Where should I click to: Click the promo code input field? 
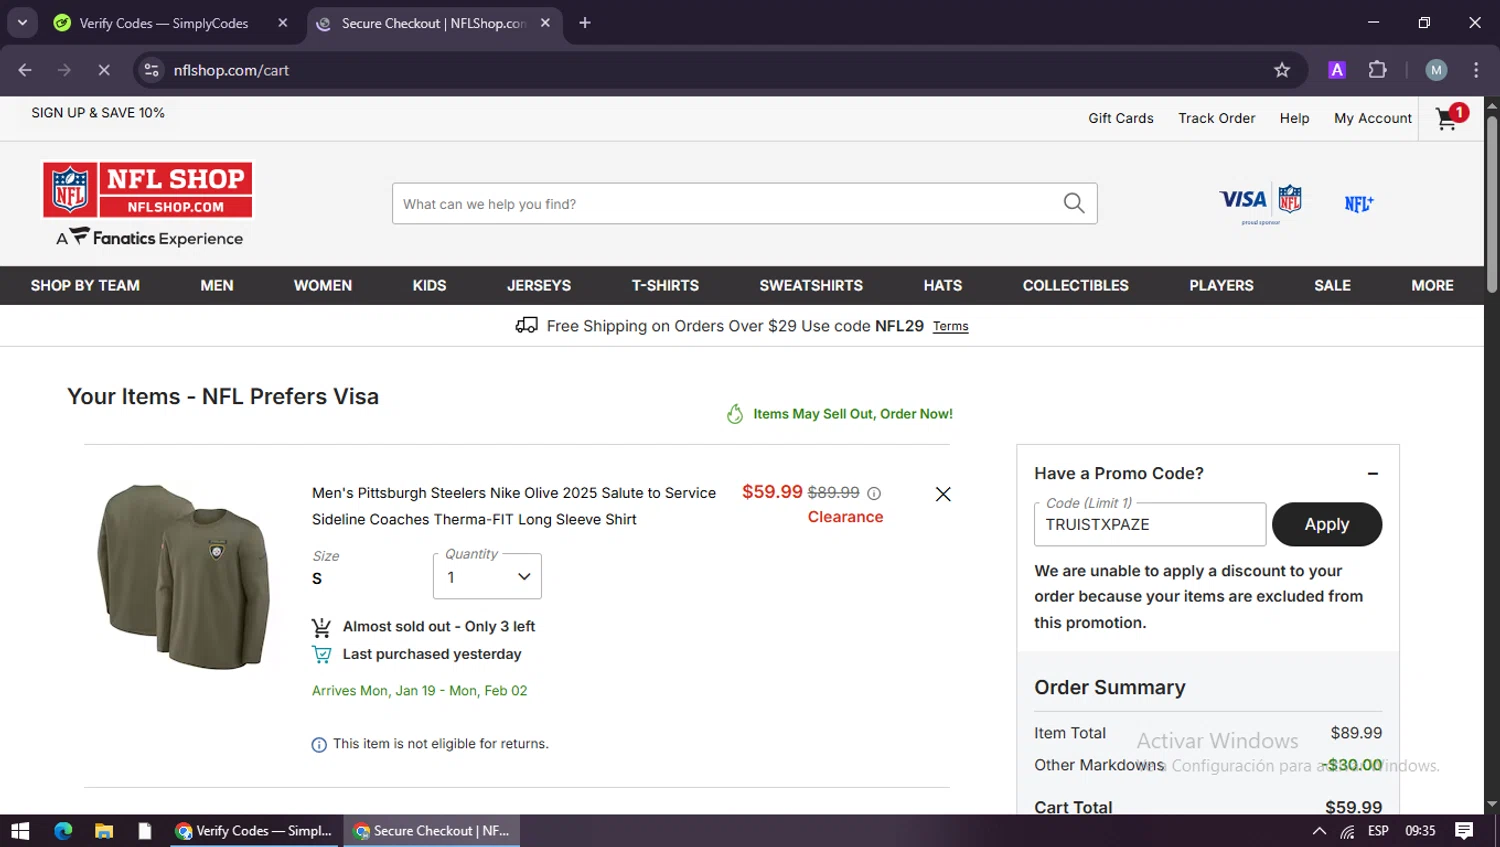[1149, 524]
